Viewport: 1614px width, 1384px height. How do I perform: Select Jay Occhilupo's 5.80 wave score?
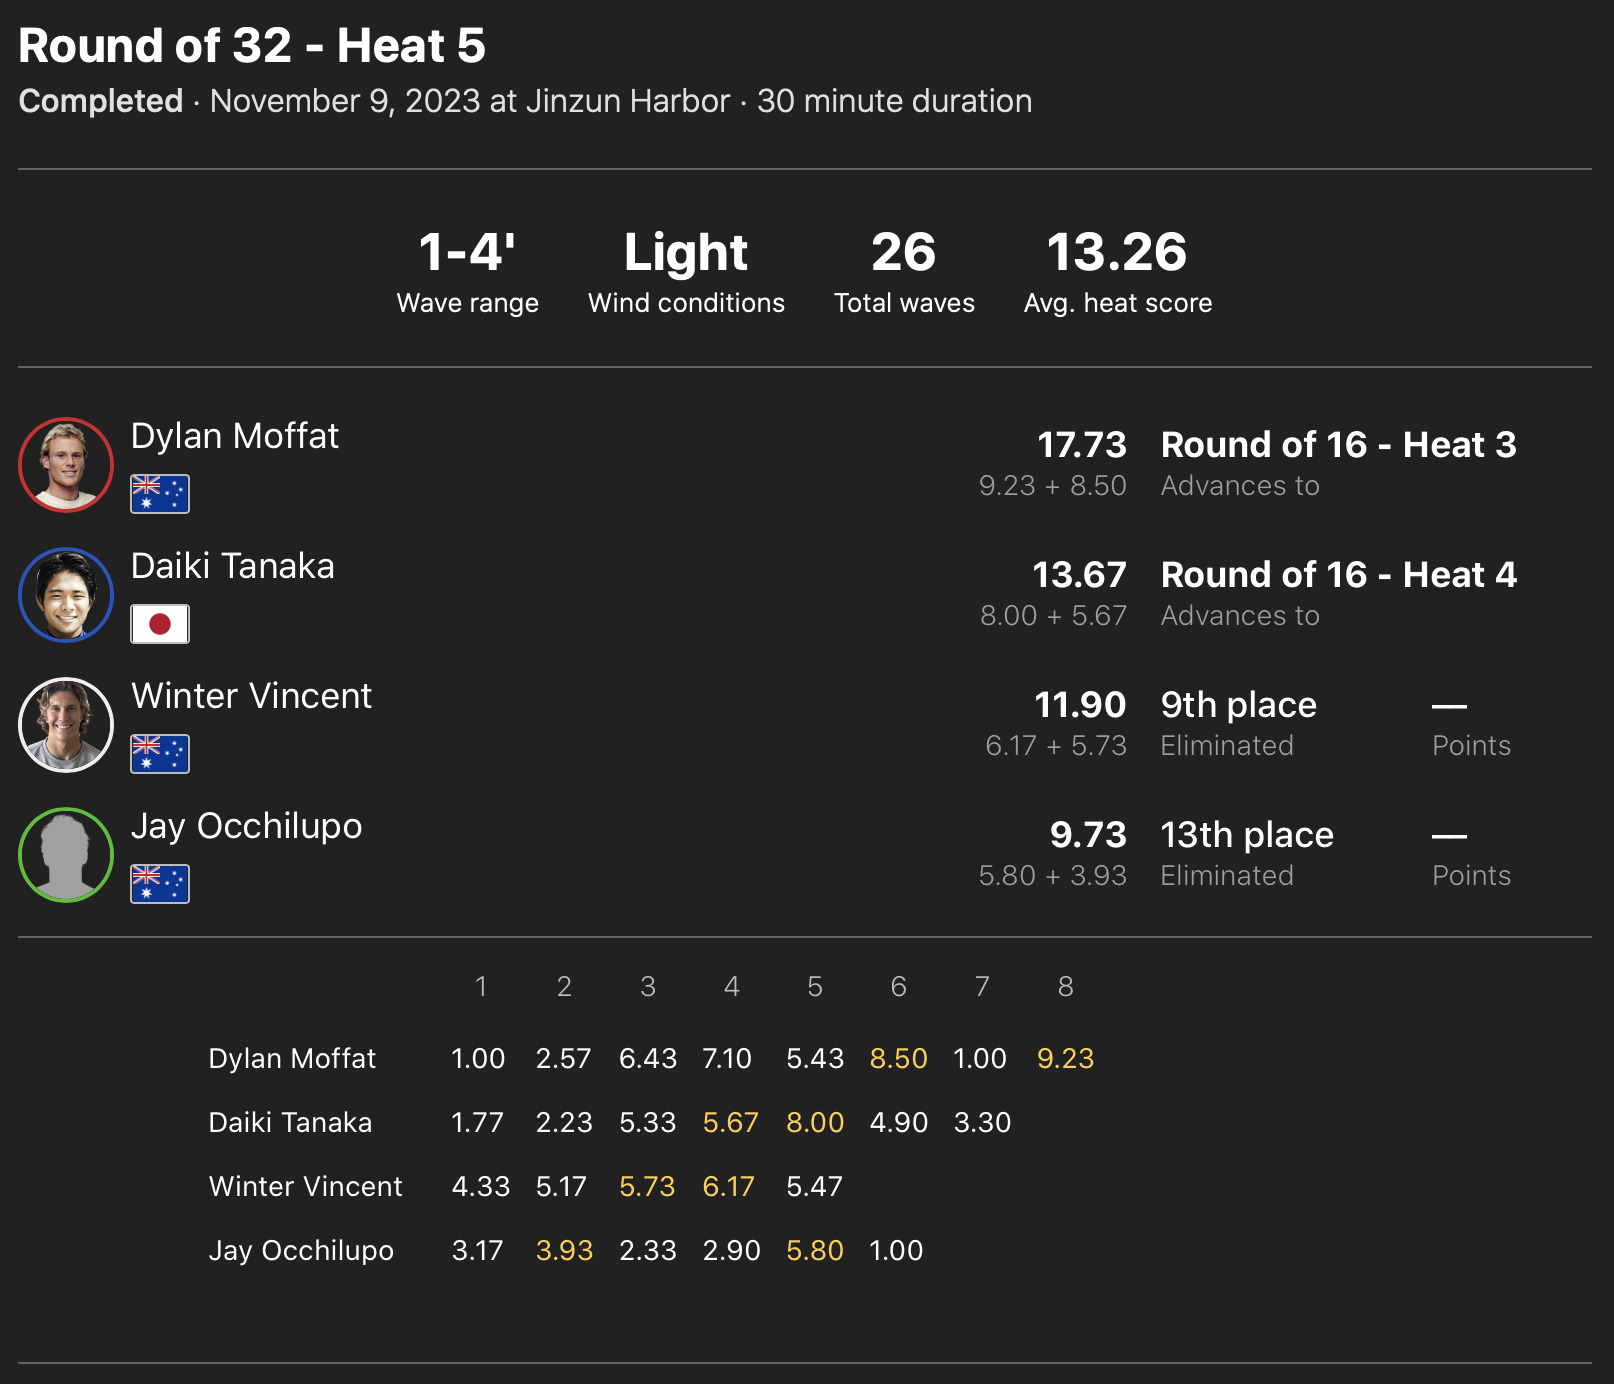click(815, 1250)
